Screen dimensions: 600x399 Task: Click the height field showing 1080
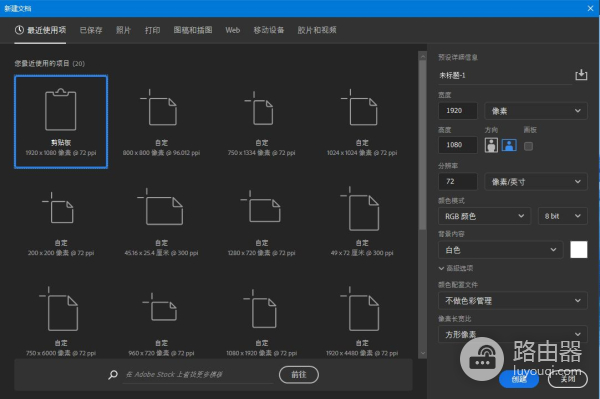(458, 145)
